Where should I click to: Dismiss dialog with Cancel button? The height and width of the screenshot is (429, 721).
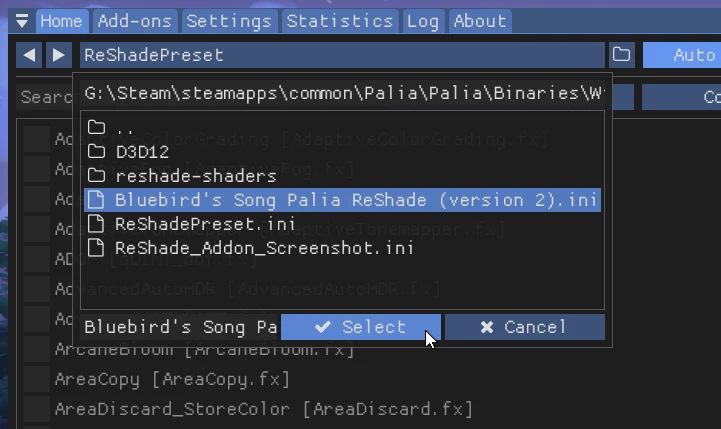click(x=525, y=327)
